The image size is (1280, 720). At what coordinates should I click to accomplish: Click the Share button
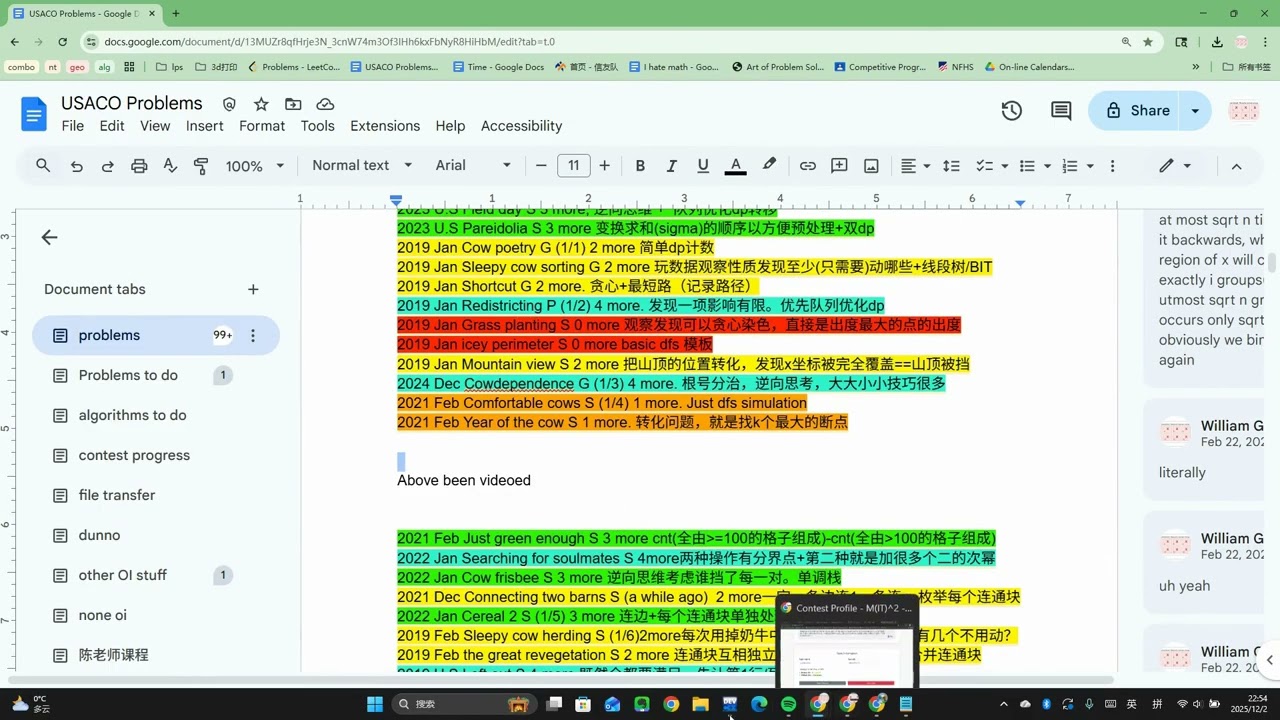[1134, 111]
